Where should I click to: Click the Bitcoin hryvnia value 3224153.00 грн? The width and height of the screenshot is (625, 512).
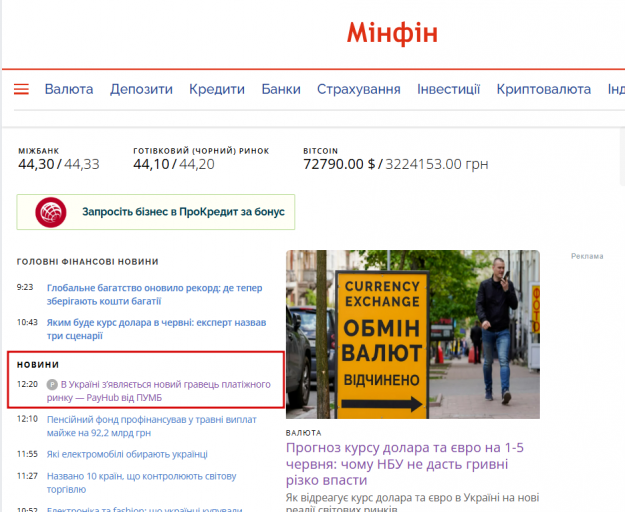437,164
